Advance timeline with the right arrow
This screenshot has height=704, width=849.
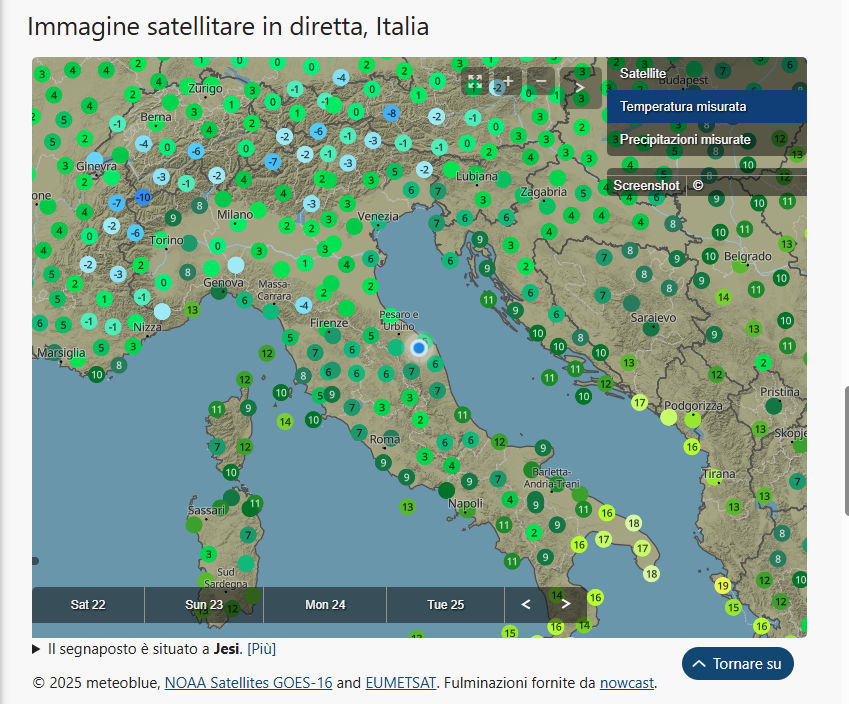pos(566,604)
